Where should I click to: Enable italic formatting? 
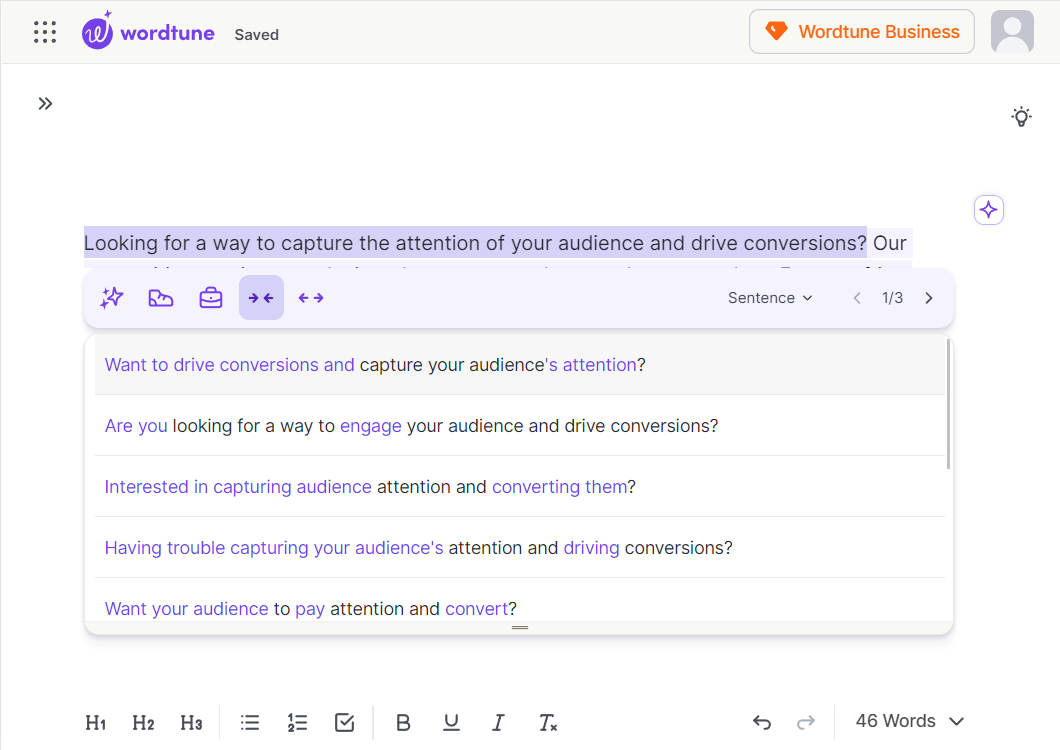coord(498,722)
